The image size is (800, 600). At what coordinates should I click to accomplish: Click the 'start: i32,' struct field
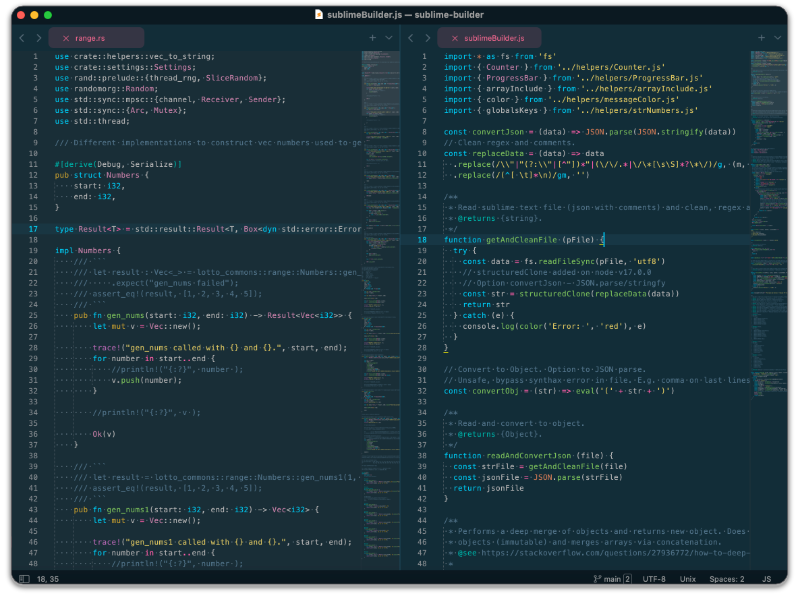pyautogui.click(x=99, y=186)
